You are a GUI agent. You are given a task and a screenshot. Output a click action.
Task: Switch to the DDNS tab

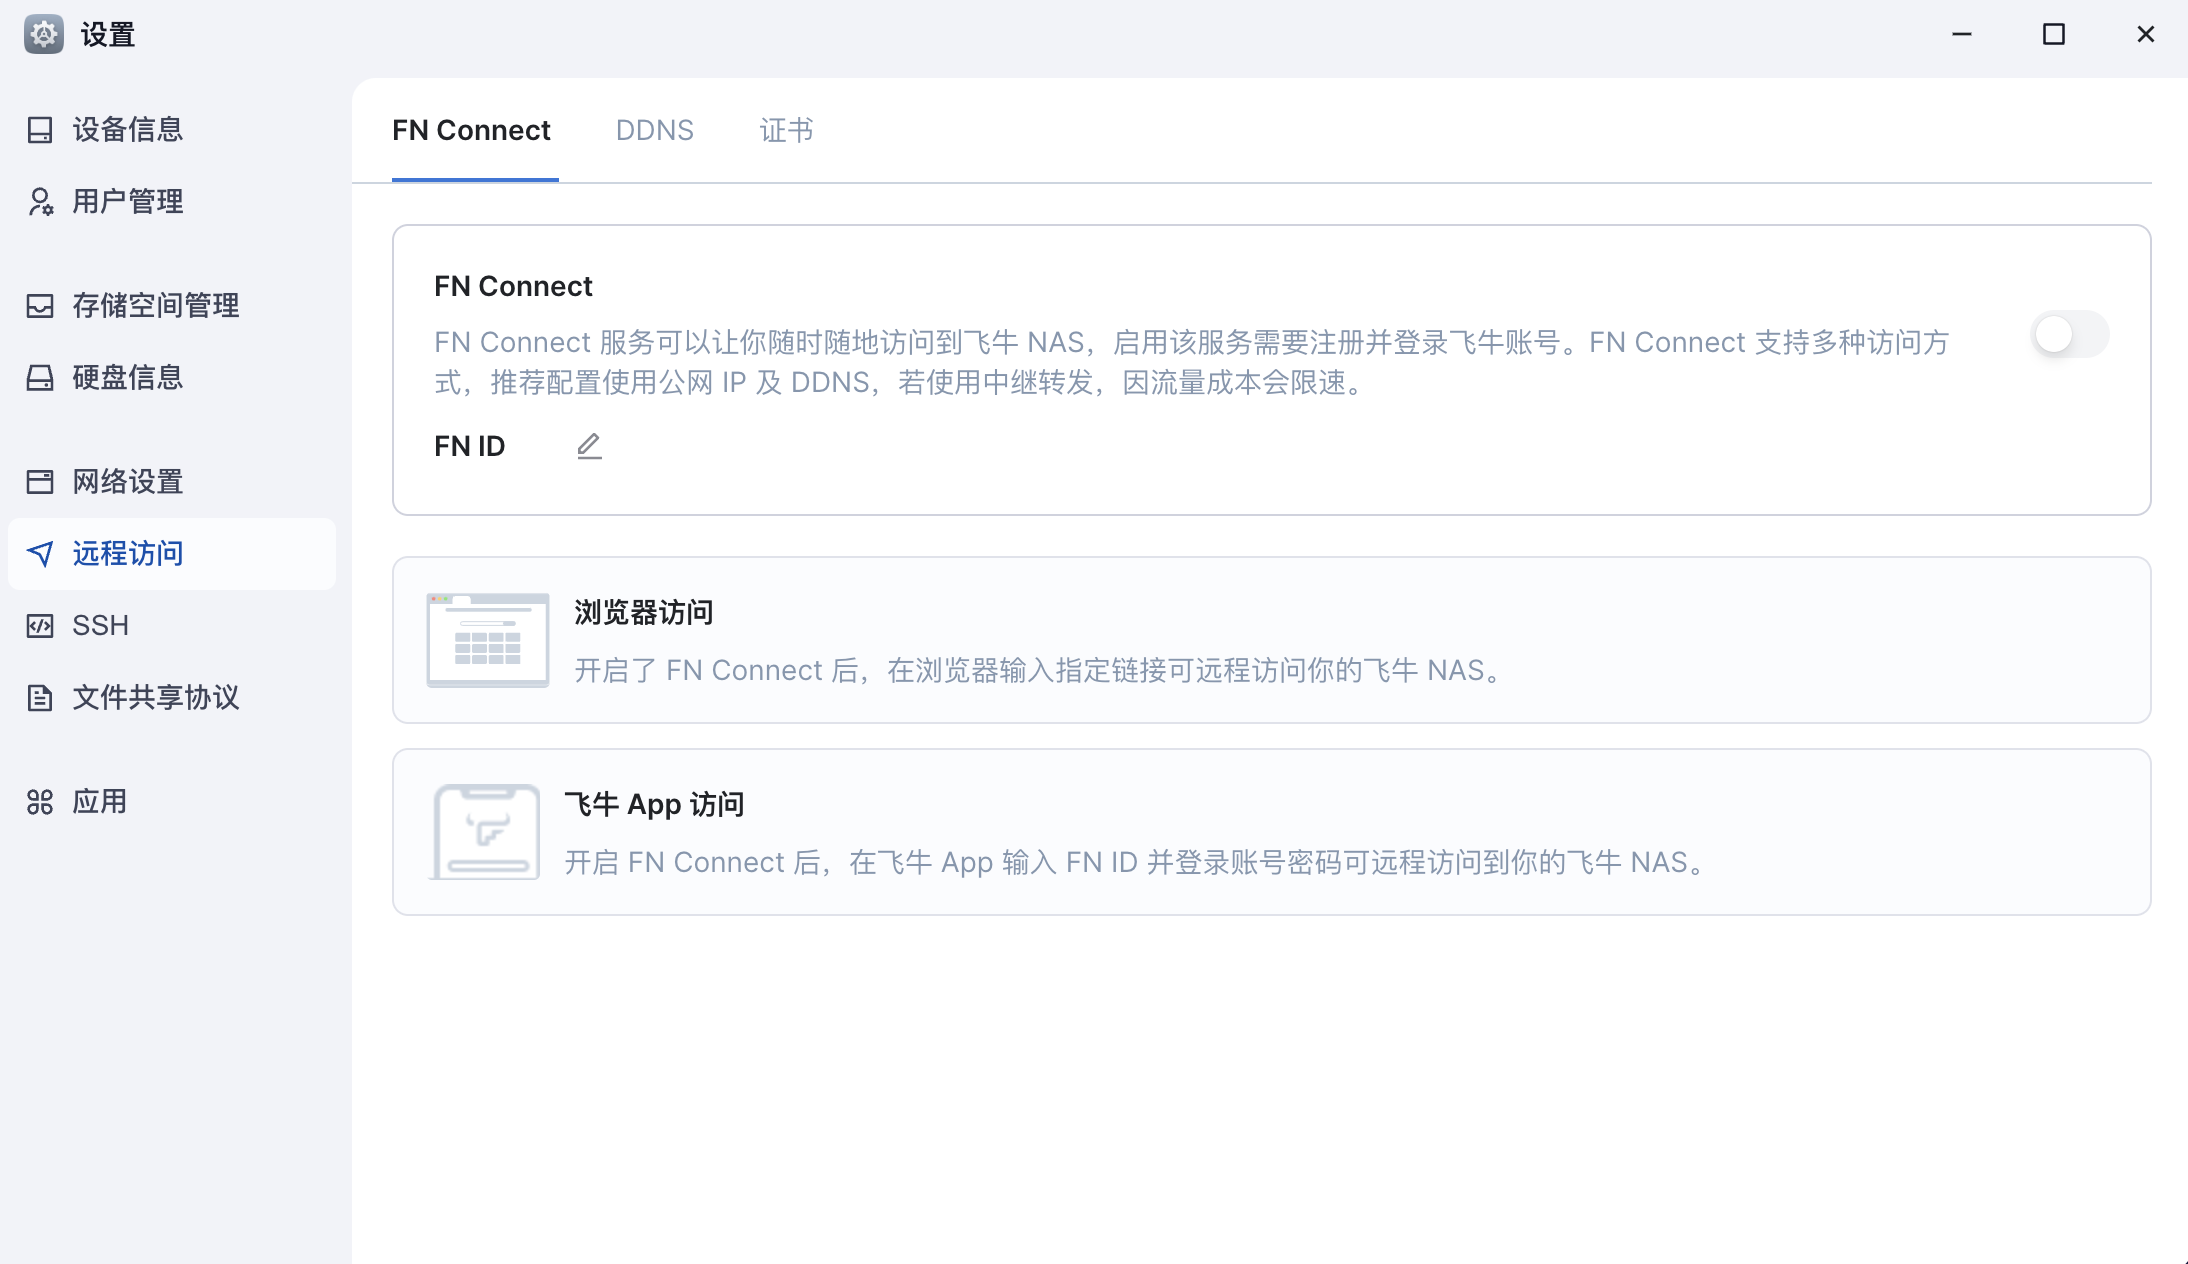pos(654,131)
